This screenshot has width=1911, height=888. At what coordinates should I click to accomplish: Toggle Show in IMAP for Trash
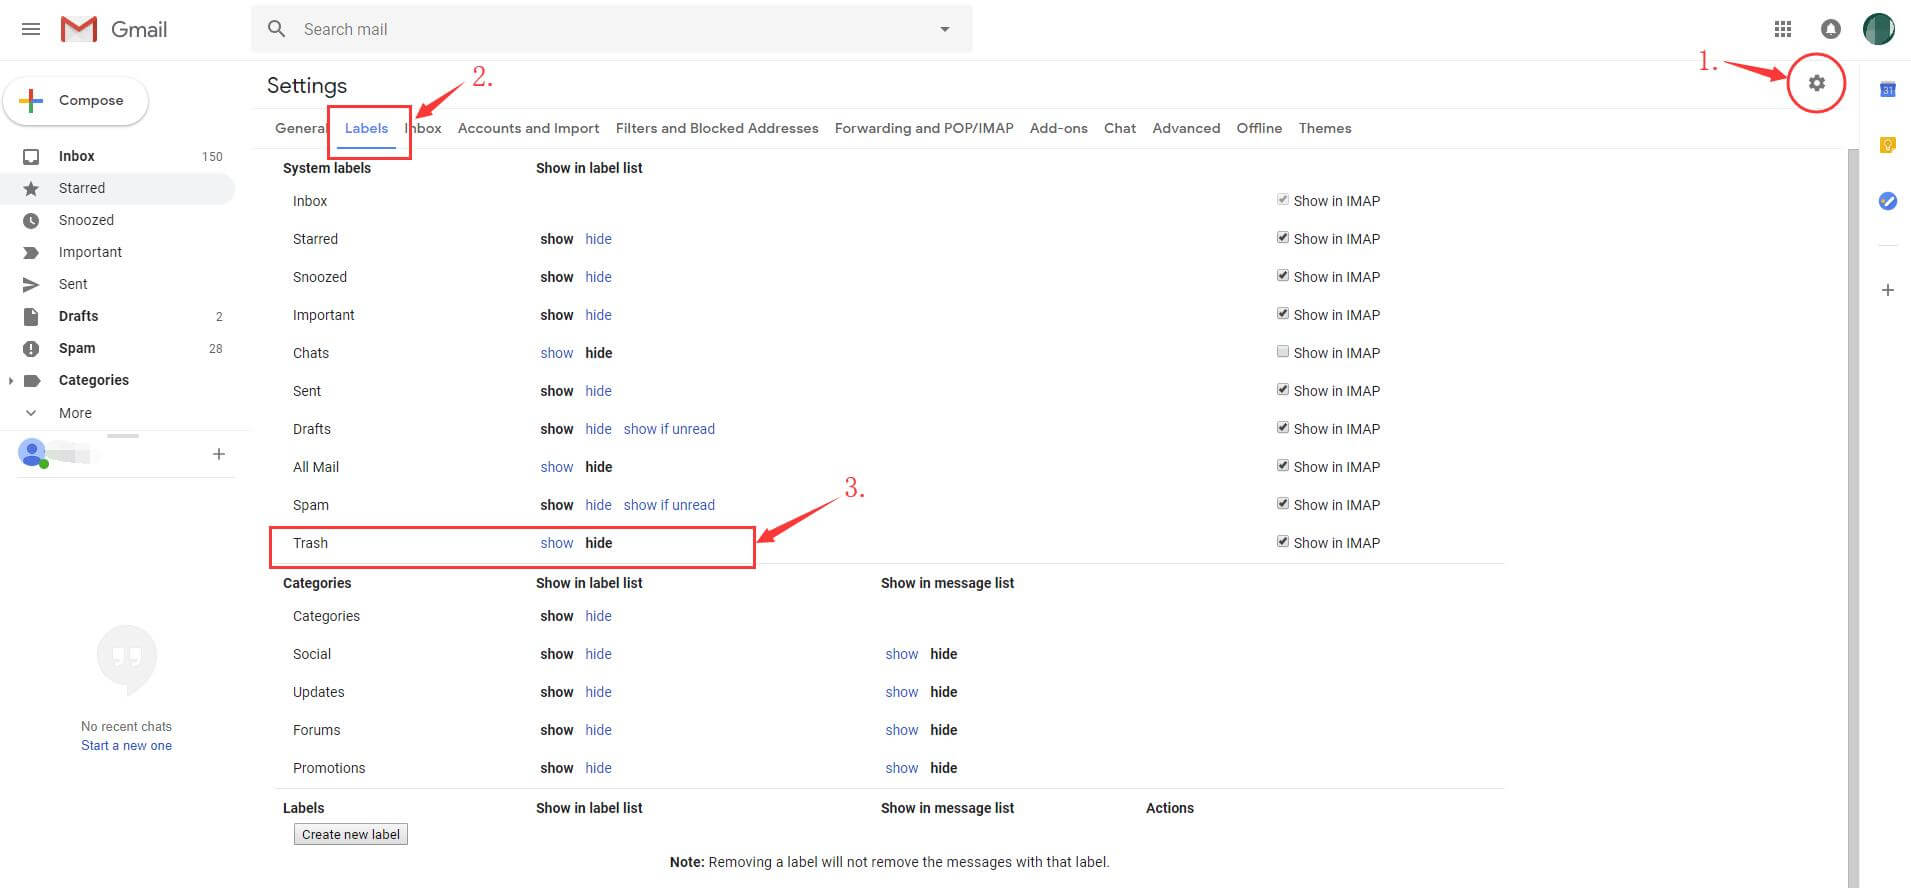pos(1282,542)
